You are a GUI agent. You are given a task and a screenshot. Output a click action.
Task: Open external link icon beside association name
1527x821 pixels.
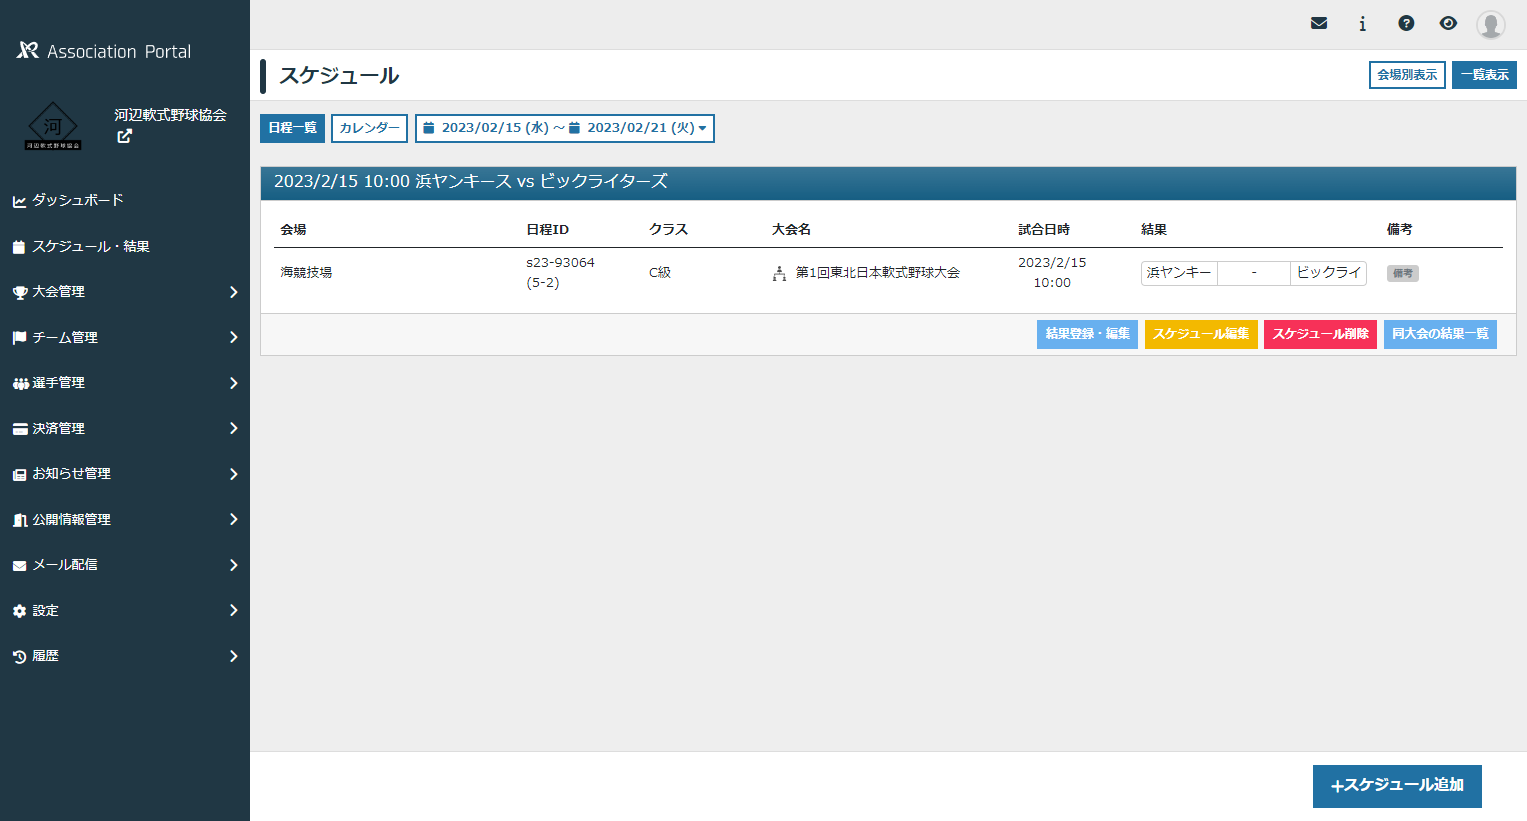click(124, 136)
